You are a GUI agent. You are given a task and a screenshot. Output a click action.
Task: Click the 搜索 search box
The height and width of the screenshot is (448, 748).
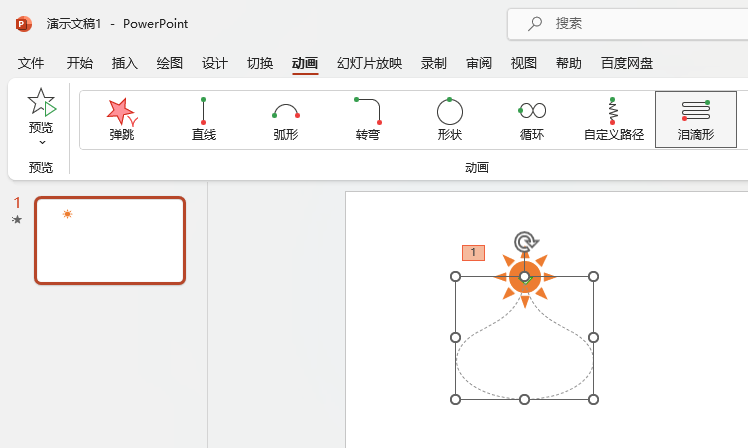628,23
